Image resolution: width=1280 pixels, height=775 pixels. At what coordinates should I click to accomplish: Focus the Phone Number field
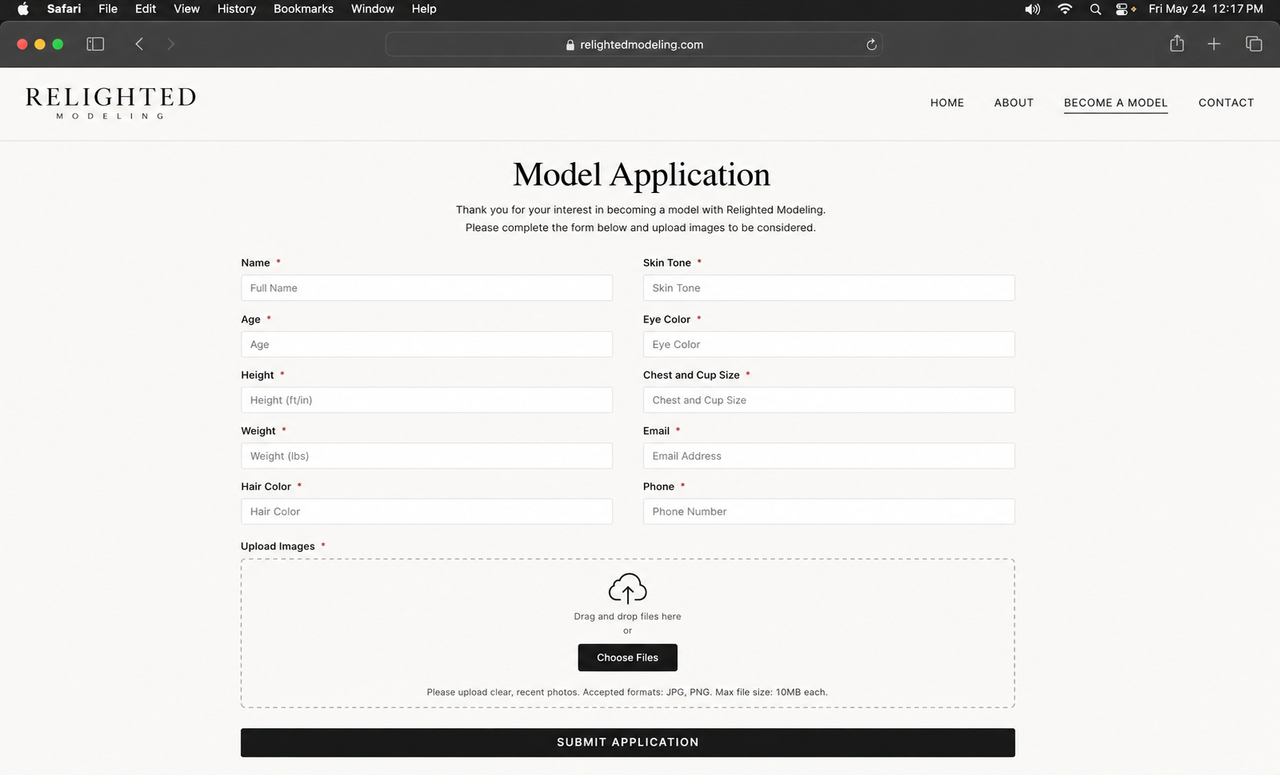[829, 511]
